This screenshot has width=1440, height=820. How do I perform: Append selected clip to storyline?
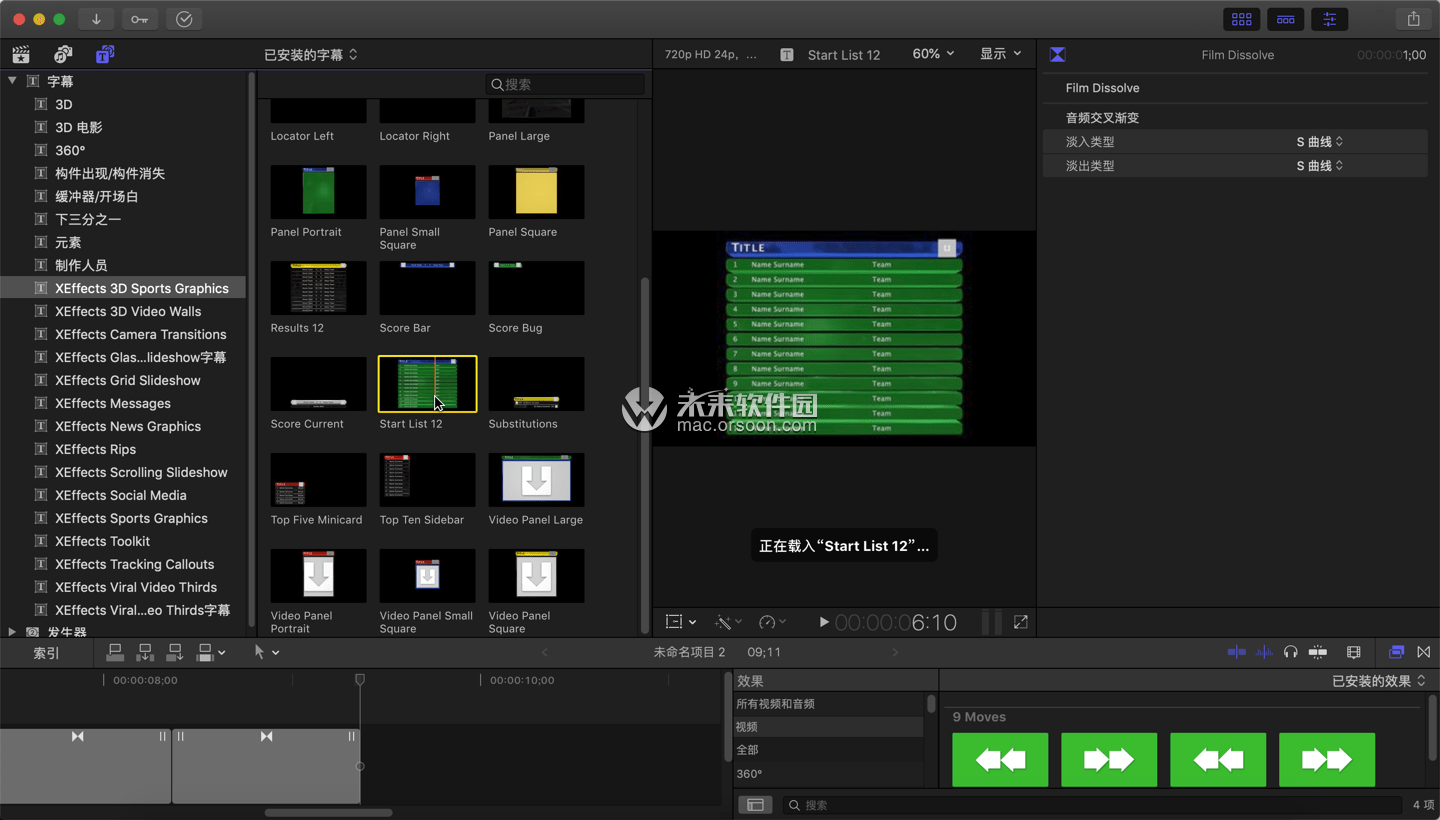175,653
